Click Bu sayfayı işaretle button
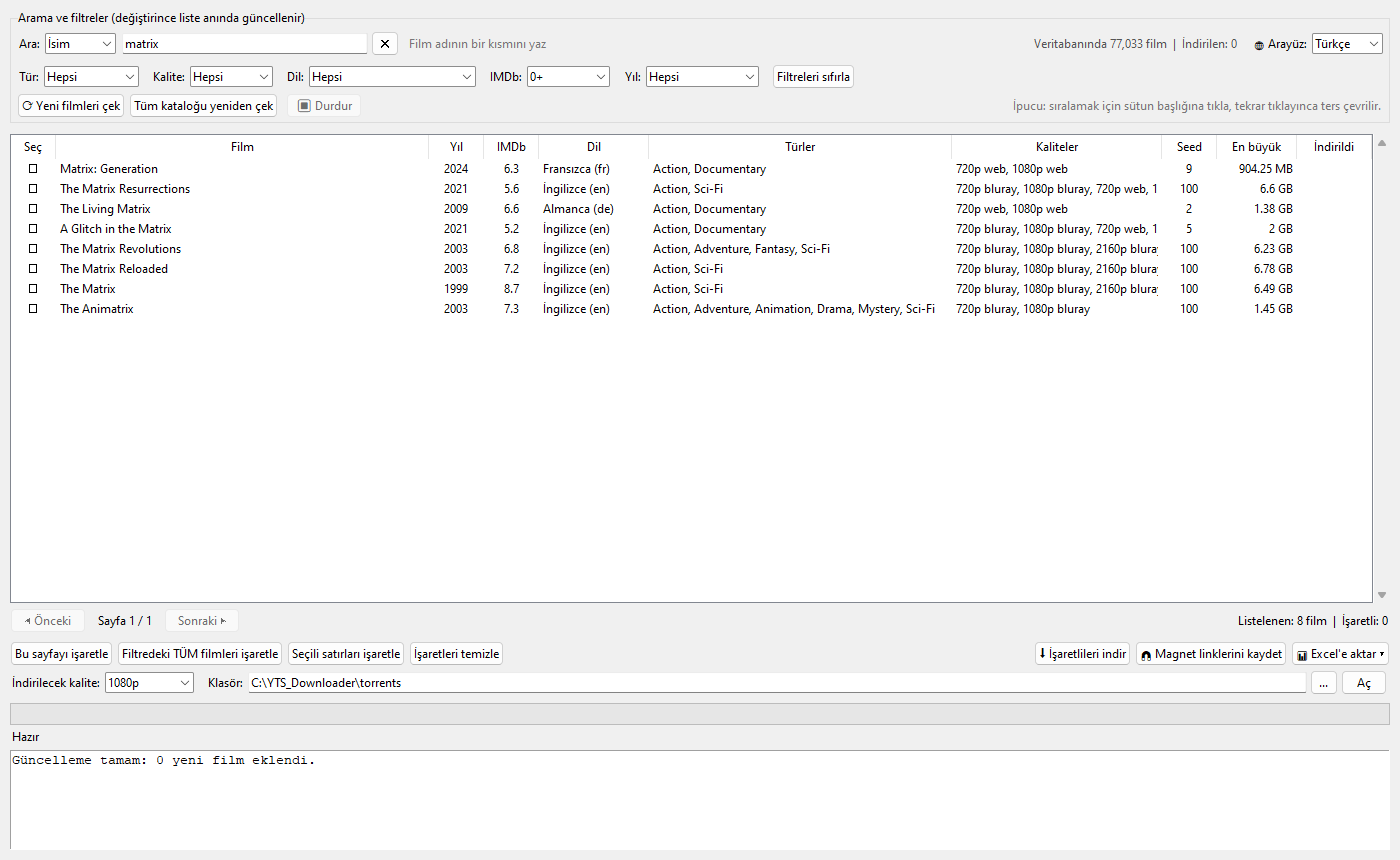 pos(61,654)
